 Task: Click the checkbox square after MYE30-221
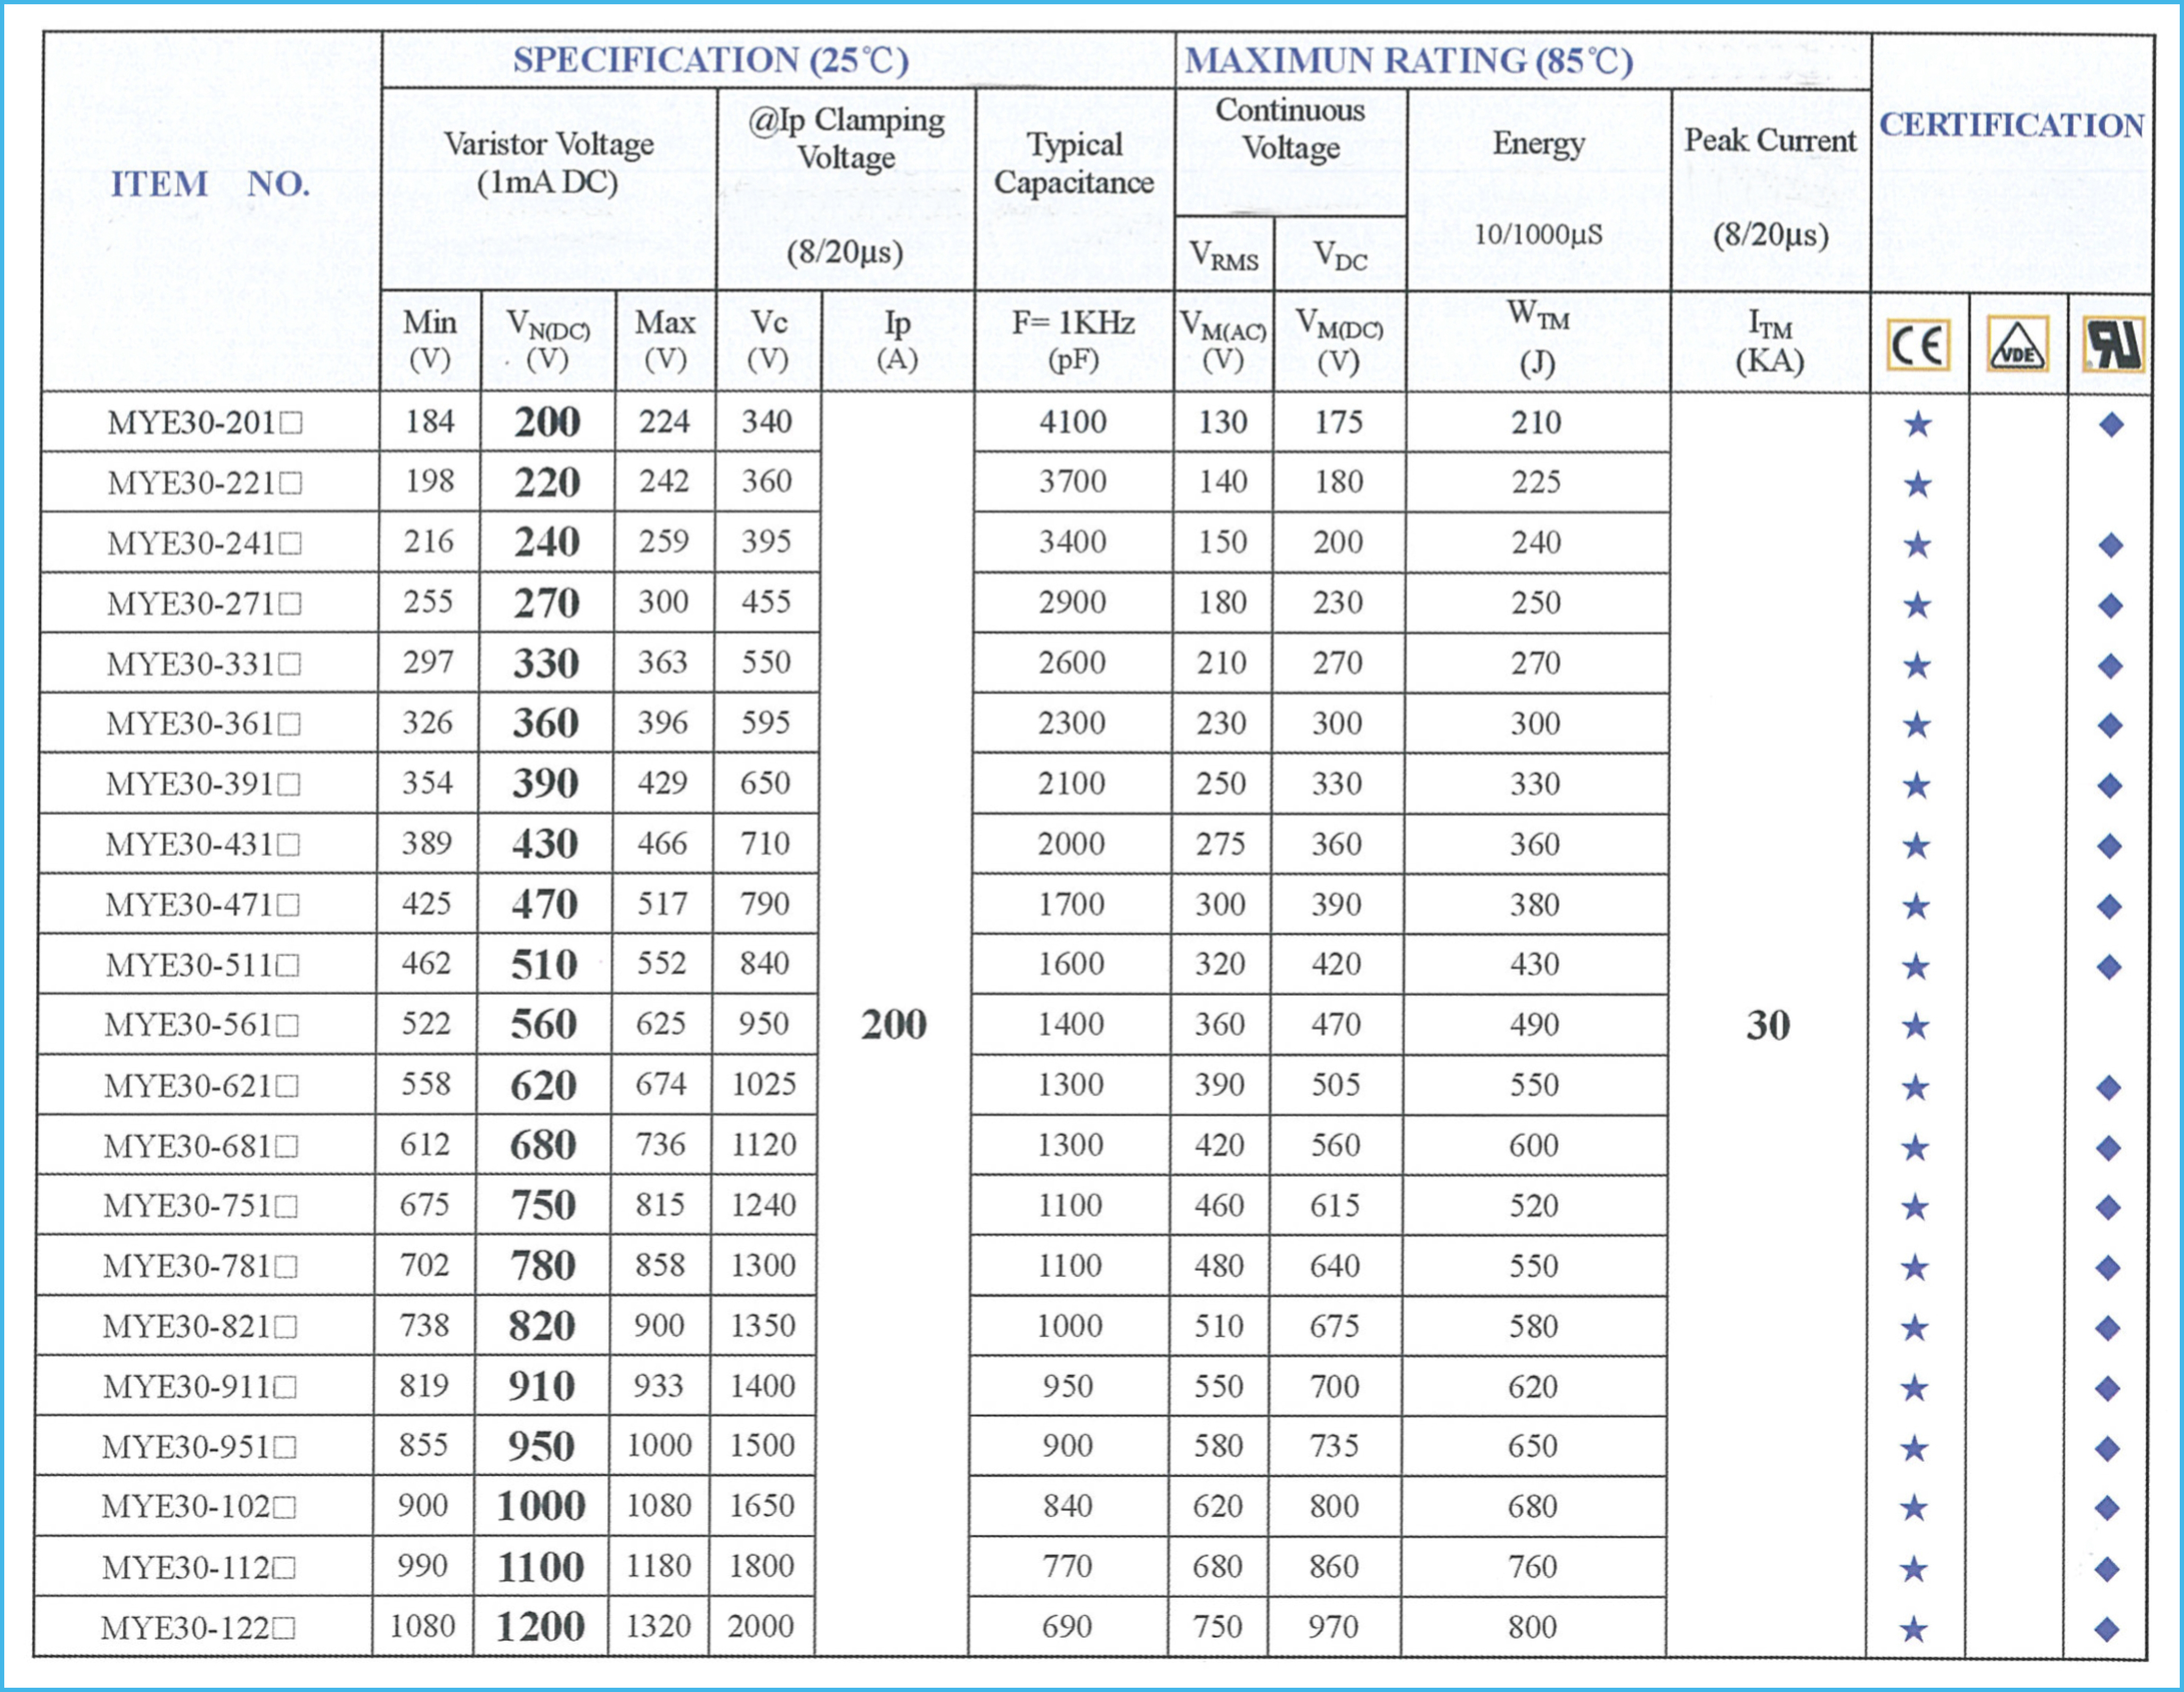291,484
